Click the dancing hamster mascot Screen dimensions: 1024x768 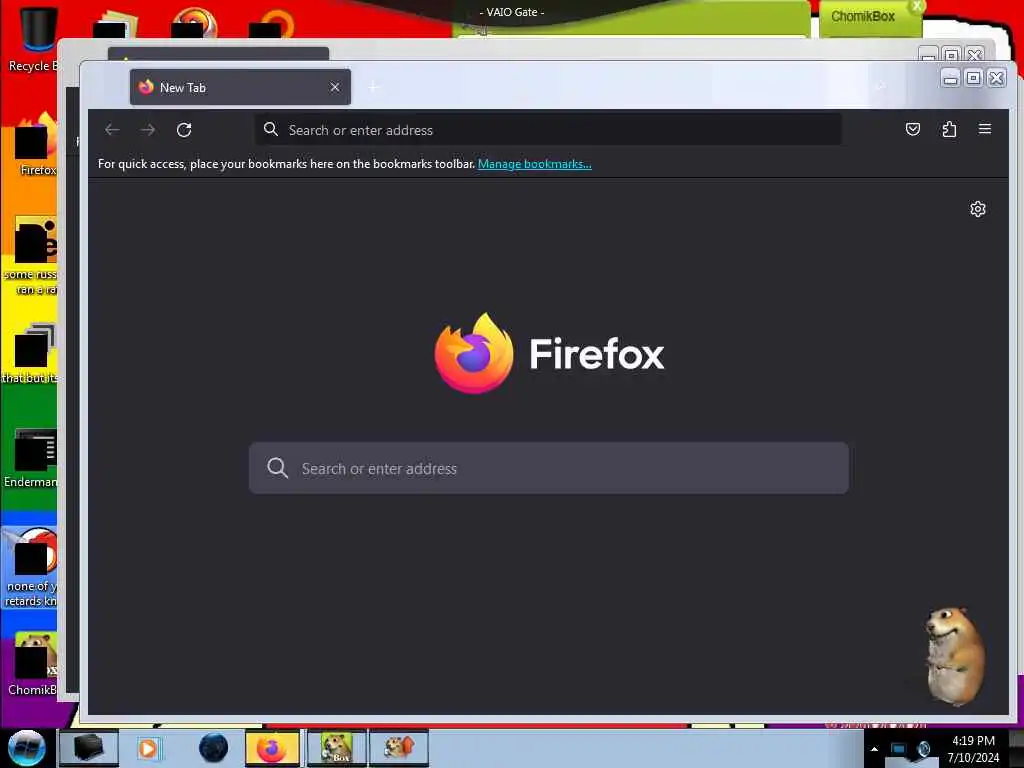click(x=955, y=656)
